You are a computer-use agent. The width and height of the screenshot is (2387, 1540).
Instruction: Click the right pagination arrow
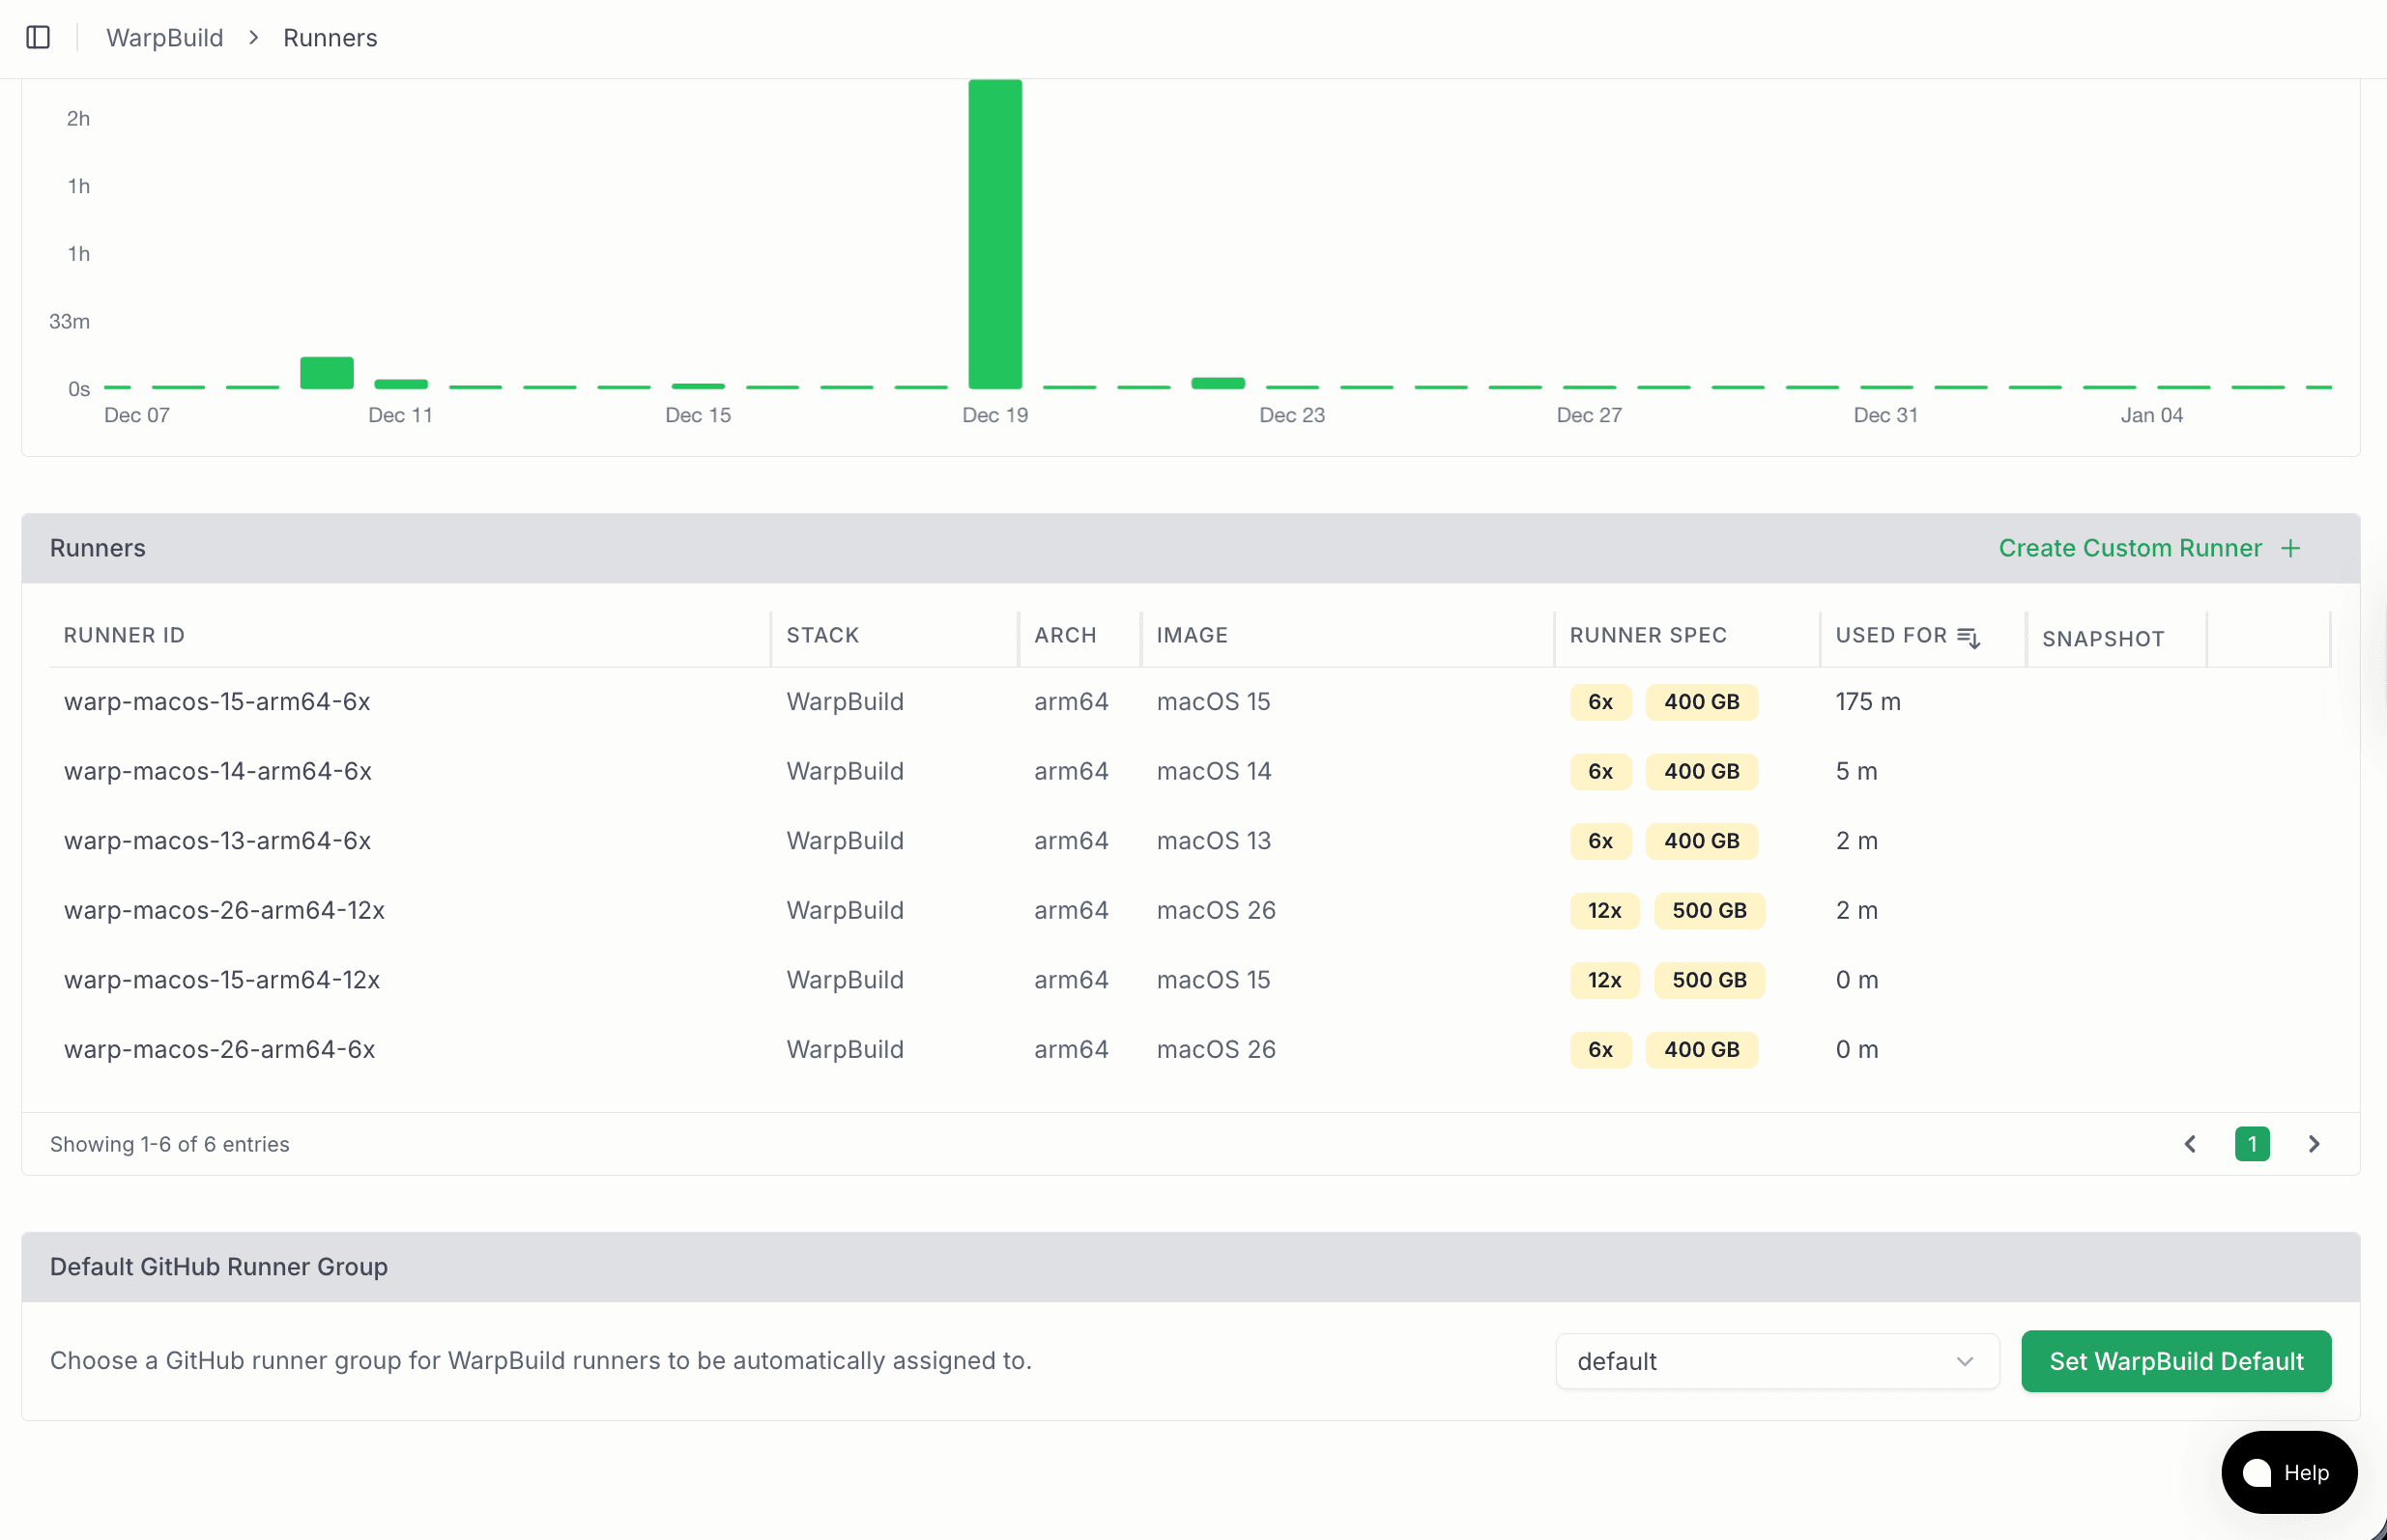click(2314, 1143)
